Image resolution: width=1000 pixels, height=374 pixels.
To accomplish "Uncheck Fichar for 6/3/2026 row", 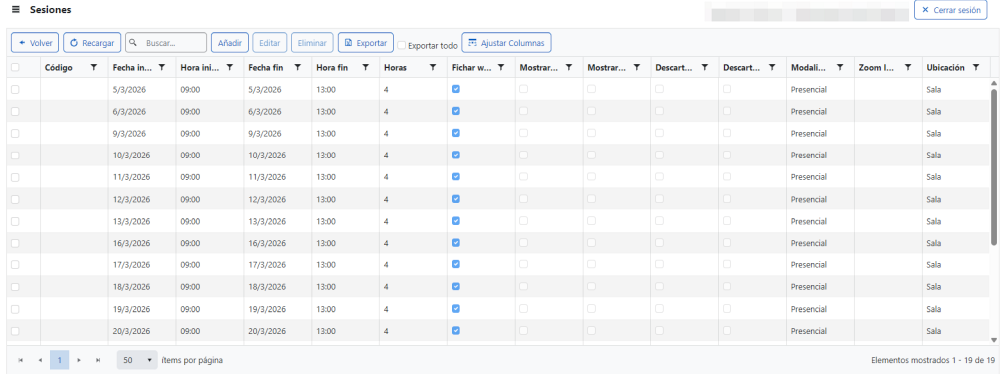I will tap(456, 111).
